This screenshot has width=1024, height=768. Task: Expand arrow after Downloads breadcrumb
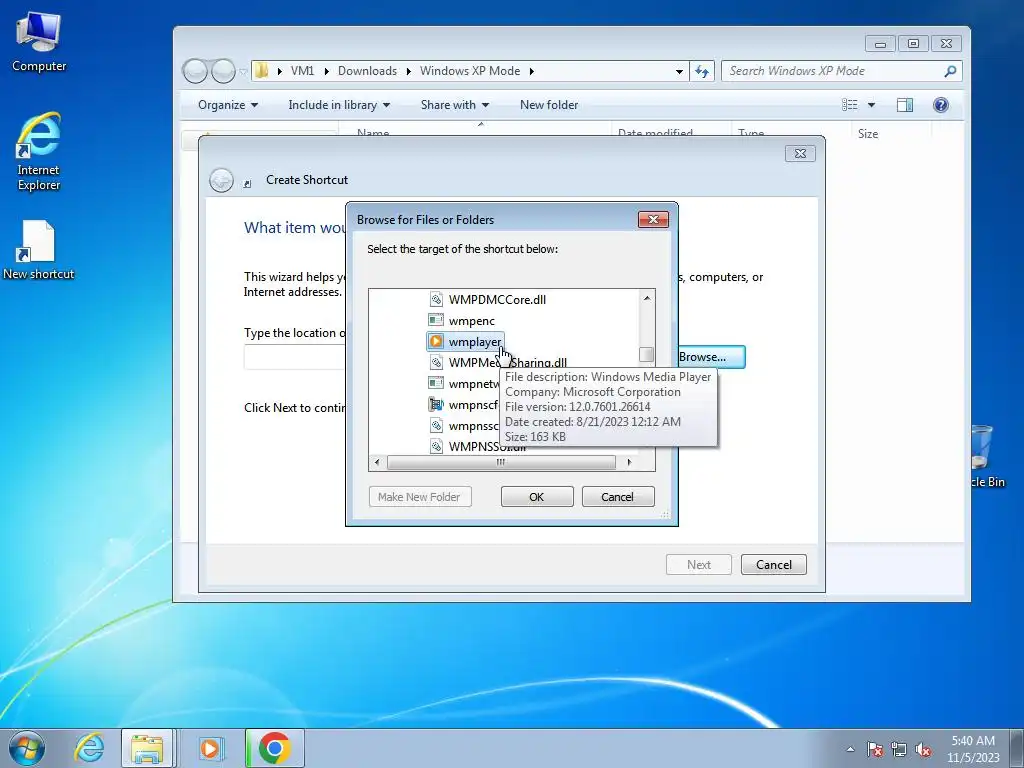pos(408,71)
